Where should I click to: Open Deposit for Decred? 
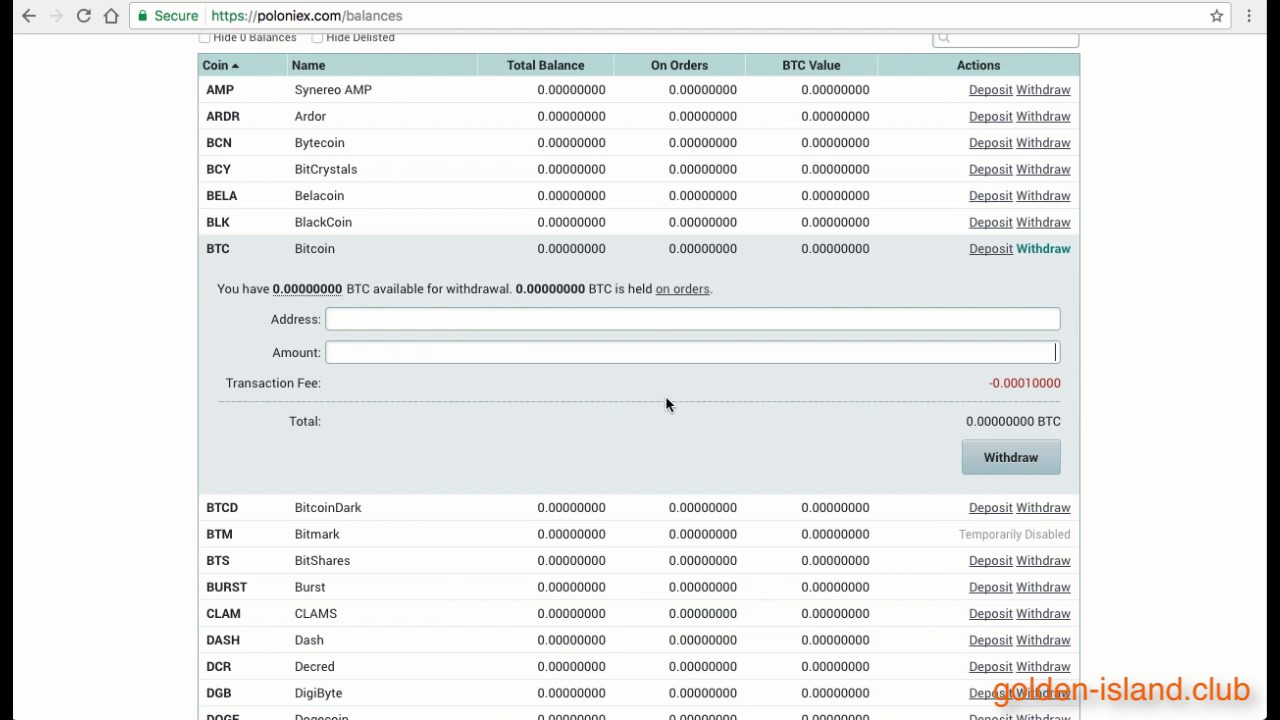(x=991, y=667)
